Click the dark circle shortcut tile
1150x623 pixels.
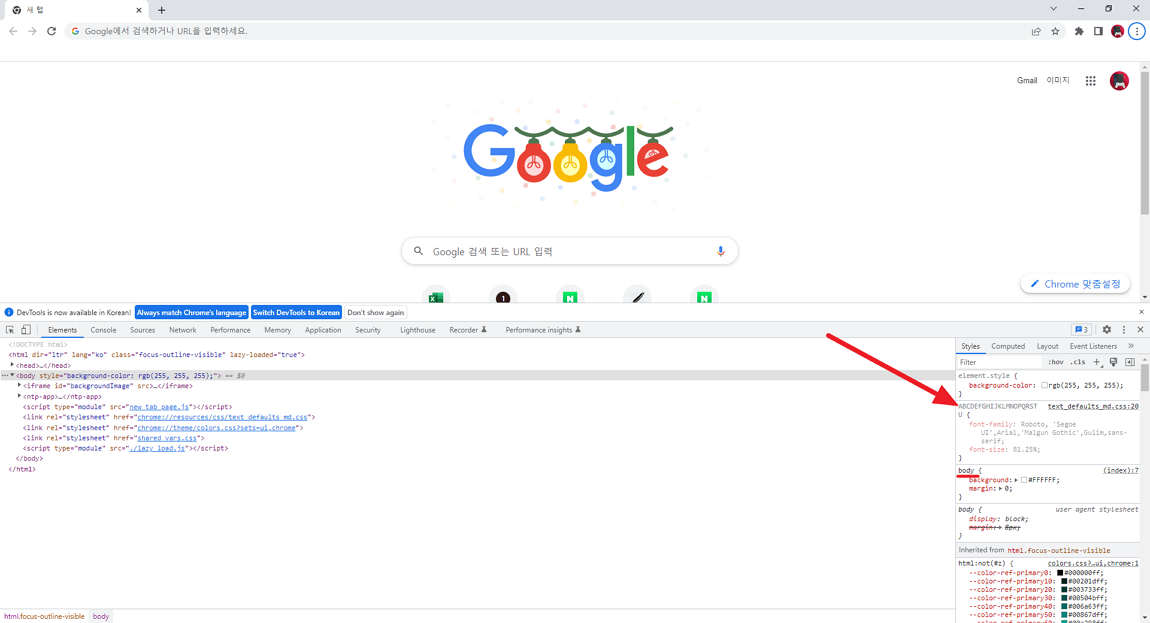click(503, 297)
